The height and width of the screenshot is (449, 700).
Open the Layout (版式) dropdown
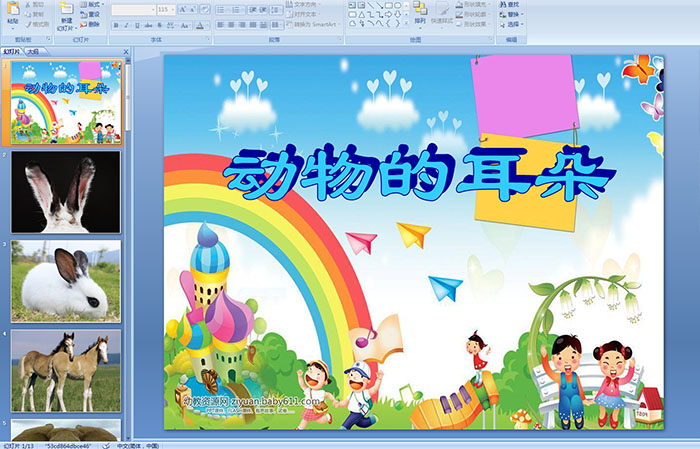(92, 4)
